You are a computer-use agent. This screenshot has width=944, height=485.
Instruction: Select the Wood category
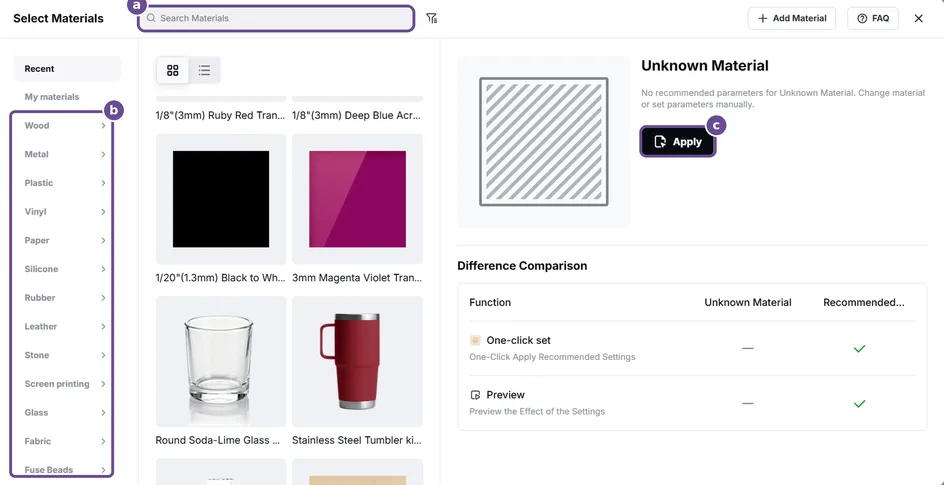point(37,126)
